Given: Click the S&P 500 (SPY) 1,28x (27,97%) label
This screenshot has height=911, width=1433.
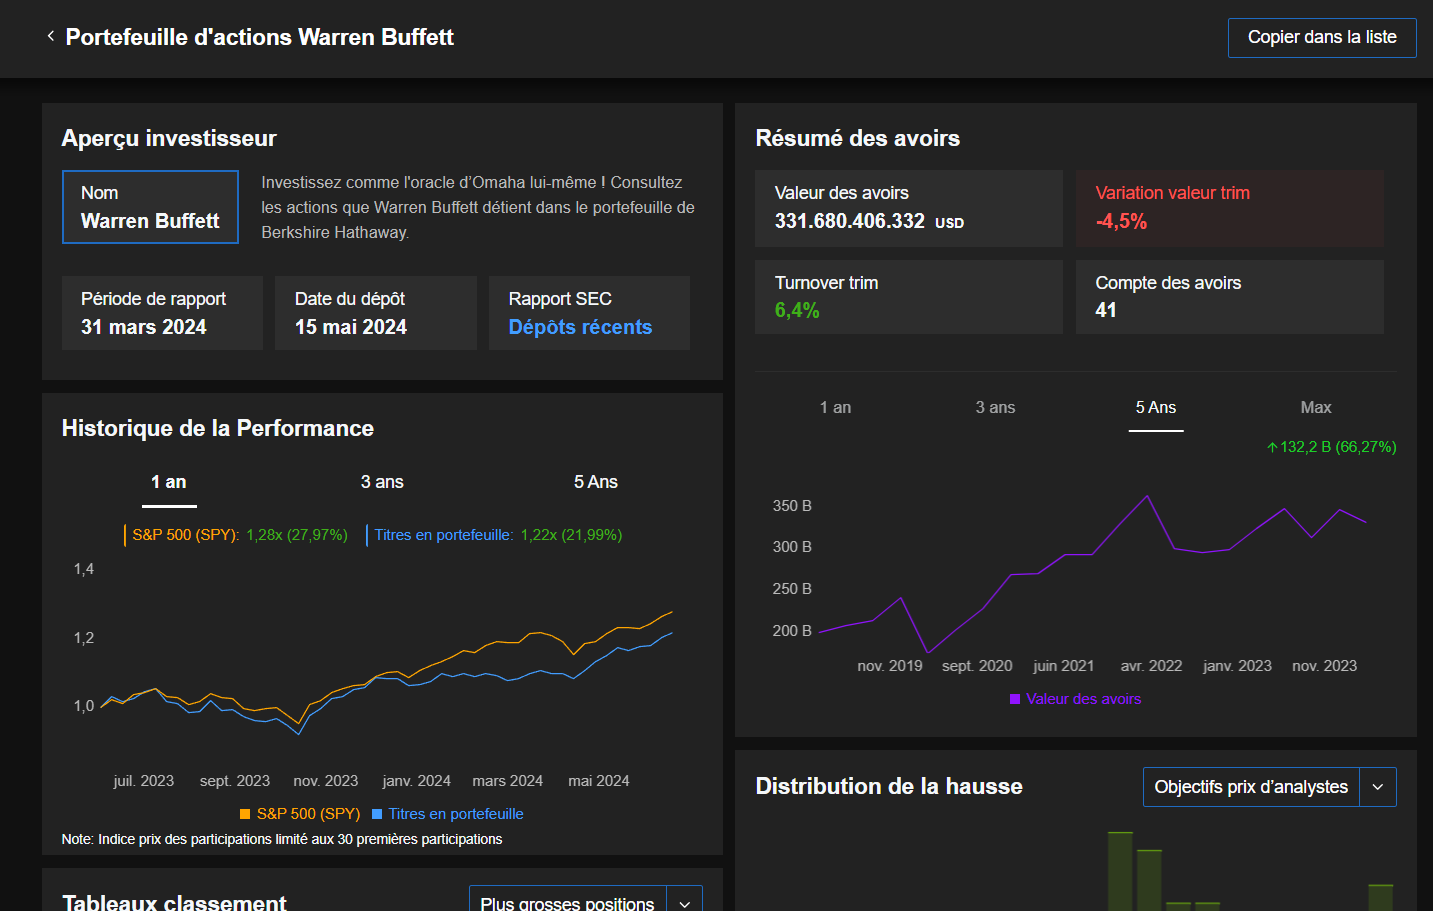Looking at the screenshot, I should [240, 535].
